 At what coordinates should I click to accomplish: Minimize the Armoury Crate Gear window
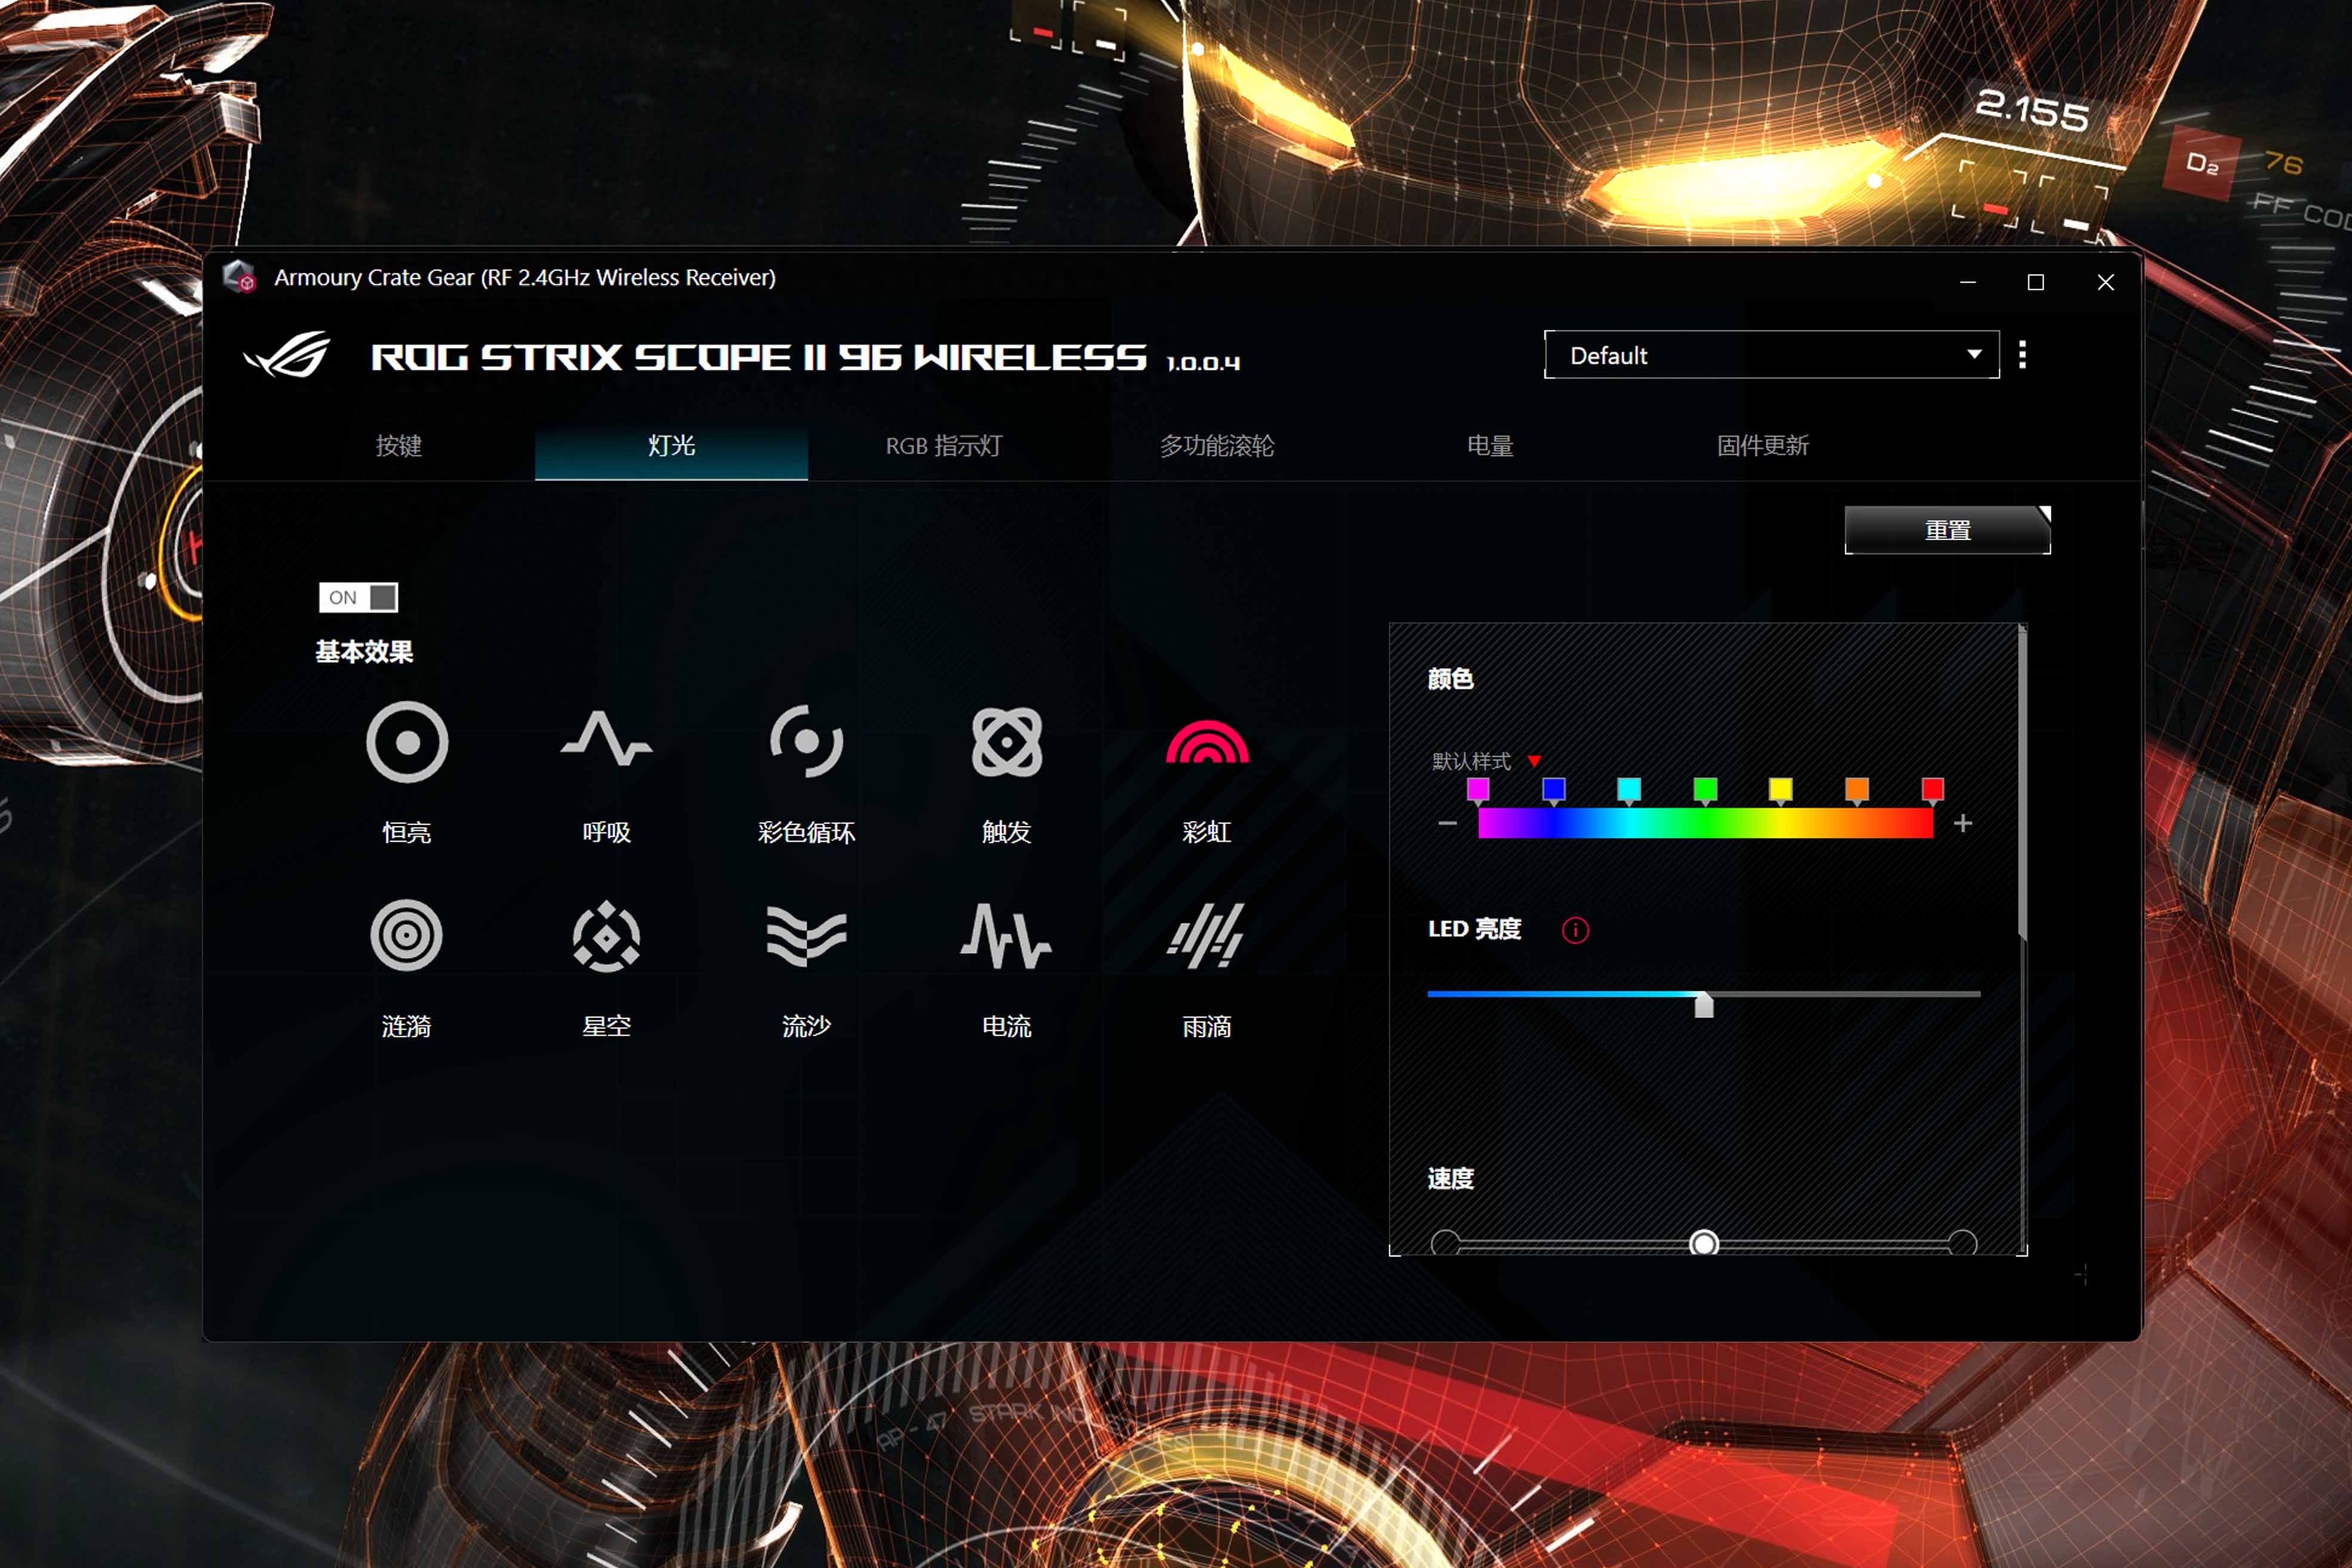[1968, 282]
